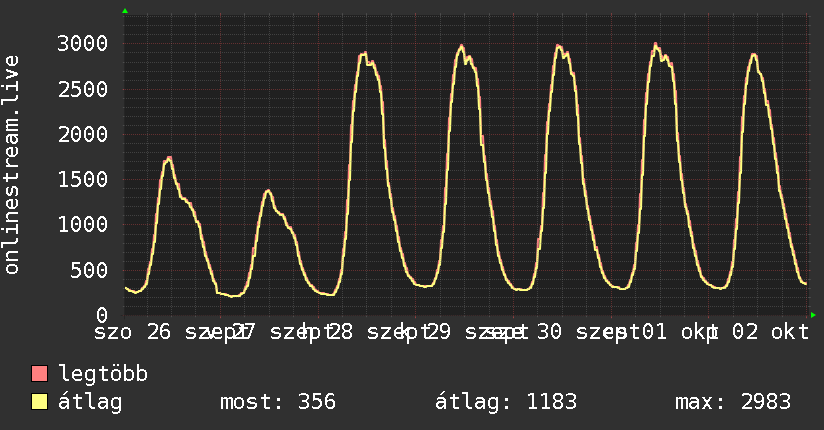Click the 500 y-axis label
Image resolution: width=824 pixels, height=430 pixels.
click(x=89, y=270)
